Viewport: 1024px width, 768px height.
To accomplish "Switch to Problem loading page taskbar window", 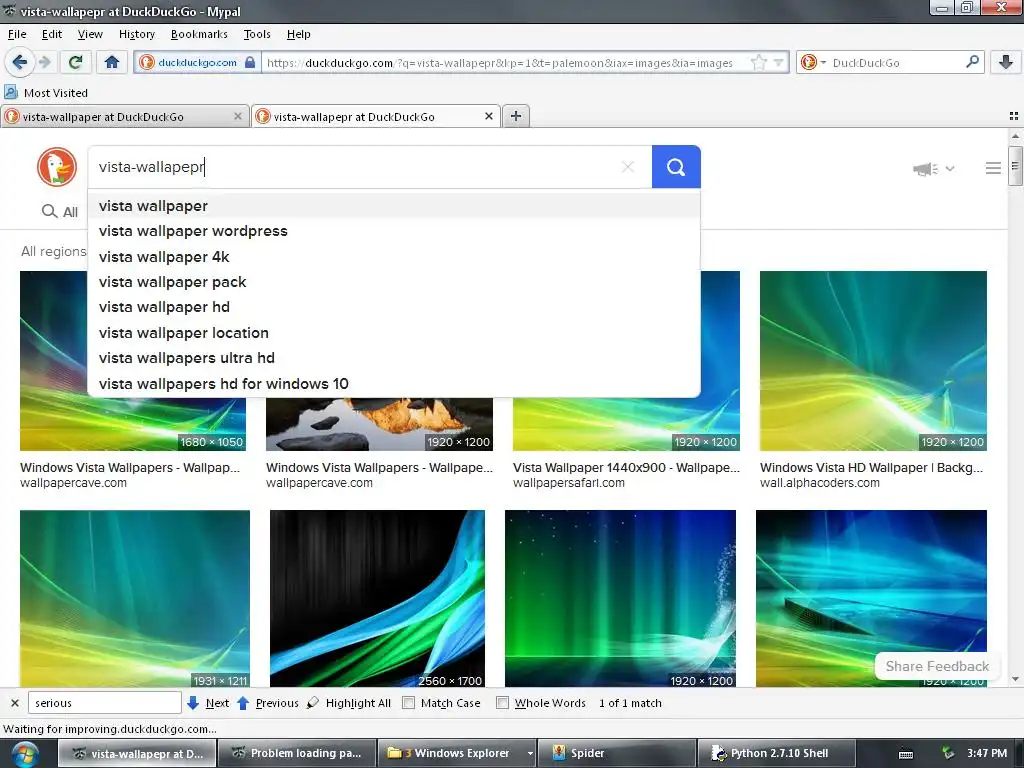I will [x=297, y=753].
